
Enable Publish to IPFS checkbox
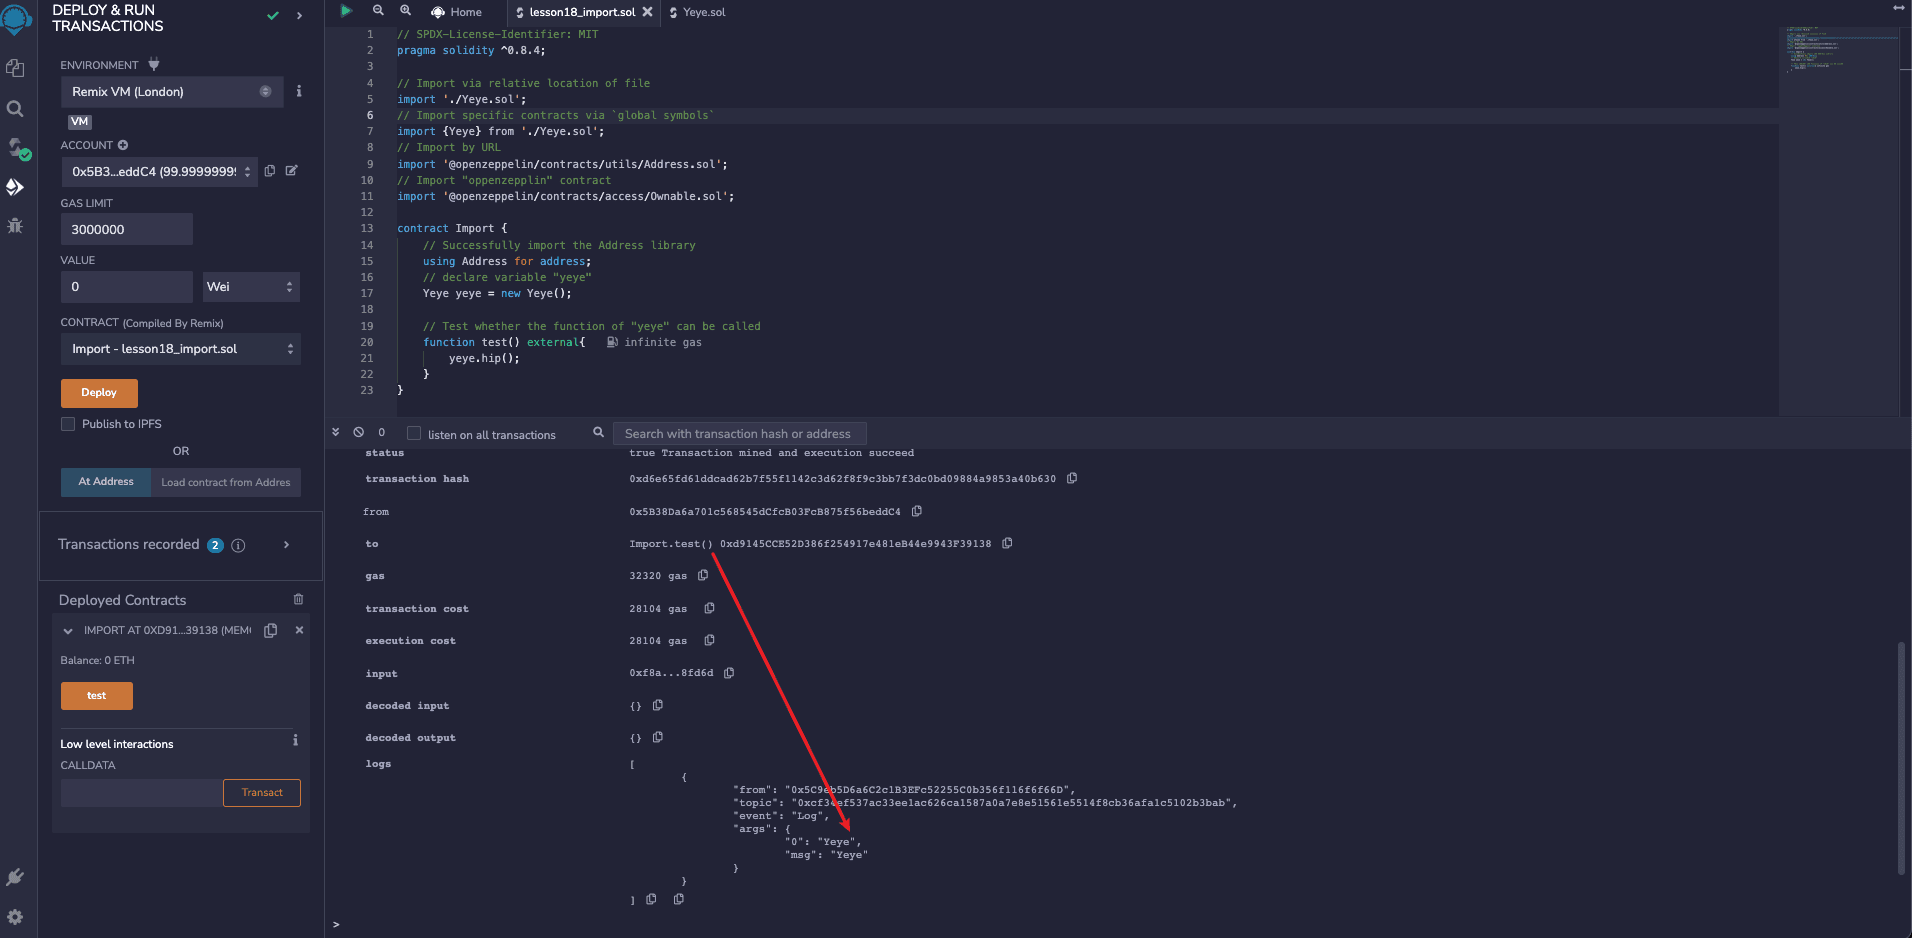68,424
